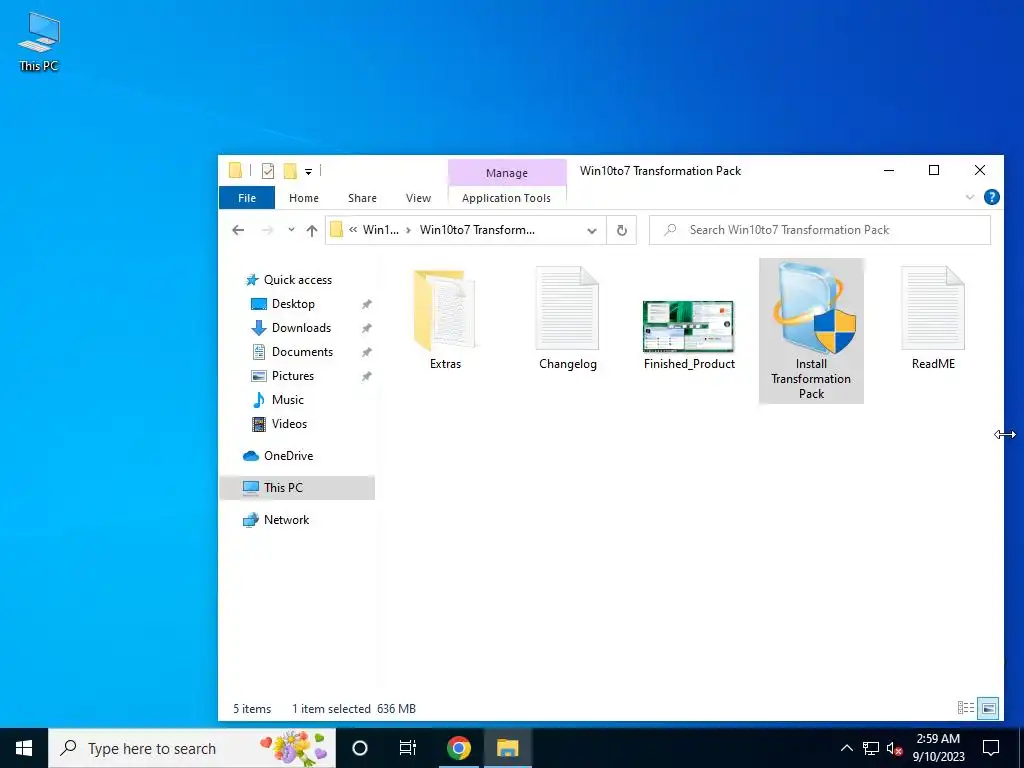Open the clock and date flyout
This screenshot has height=768, width=1024.
tap(938, 748)
